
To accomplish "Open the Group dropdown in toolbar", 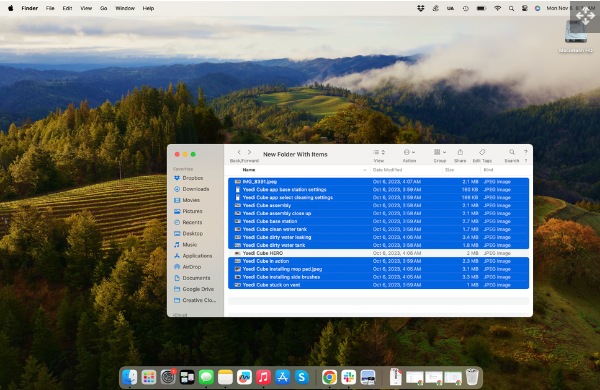I will click(x=440, y=152).
